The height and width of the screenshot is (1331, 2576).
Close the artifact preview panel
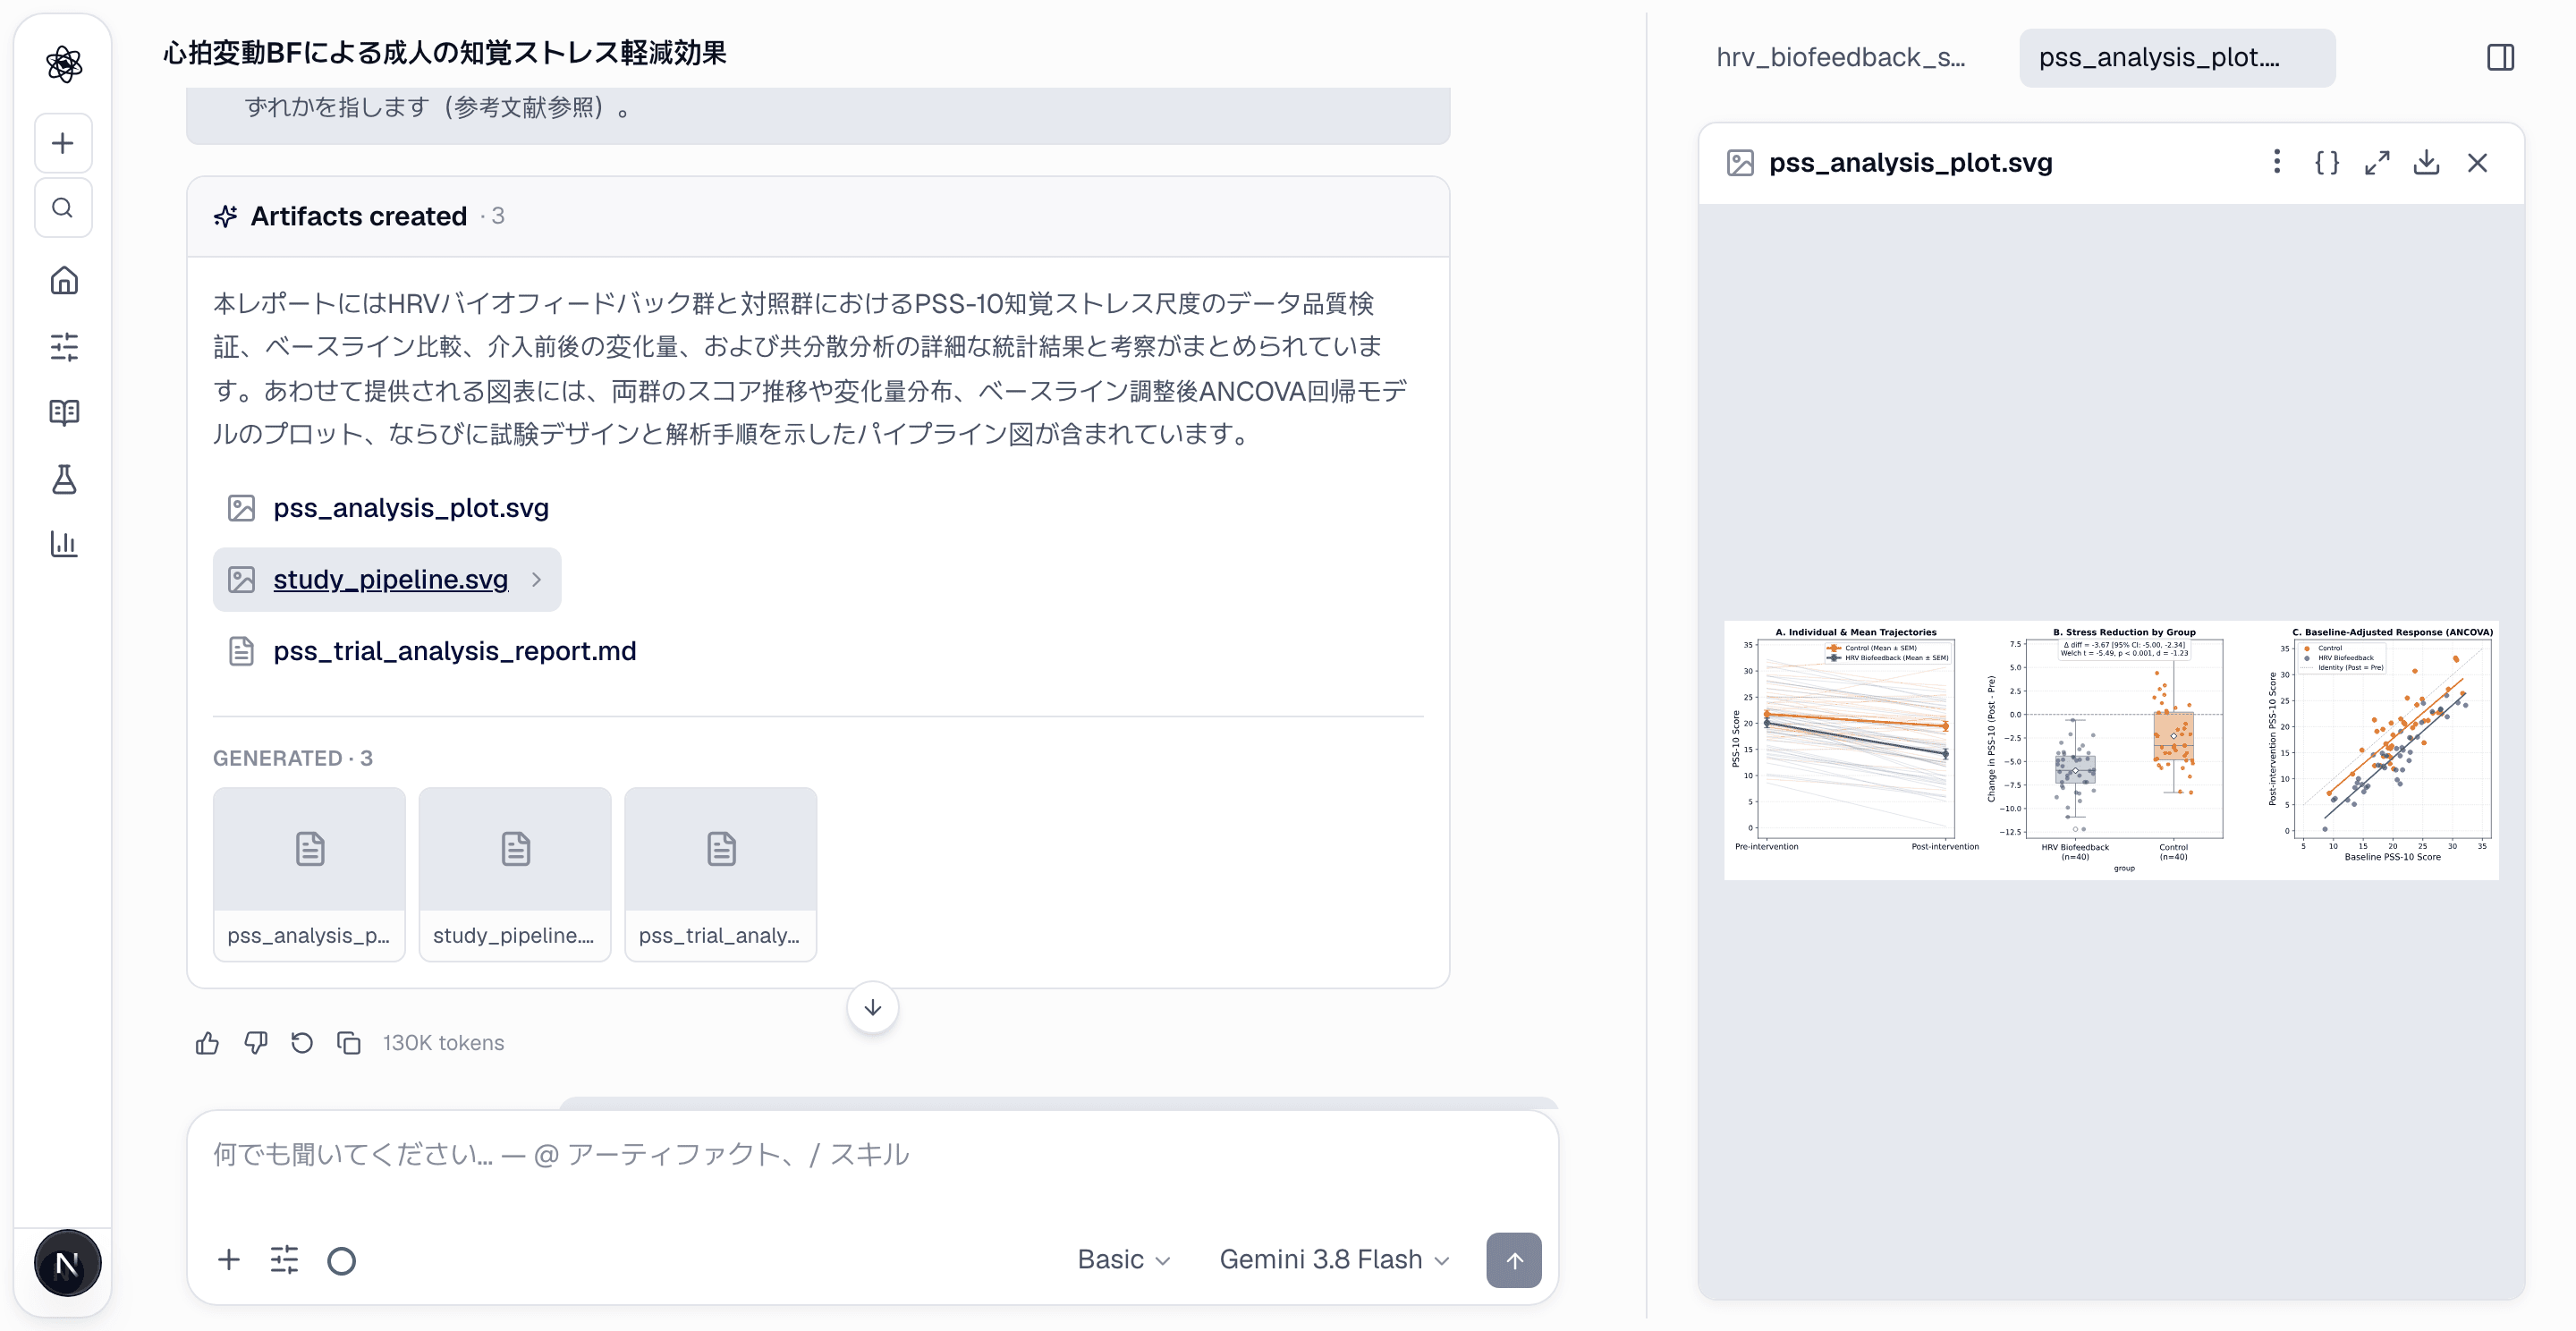[2477, 162]
